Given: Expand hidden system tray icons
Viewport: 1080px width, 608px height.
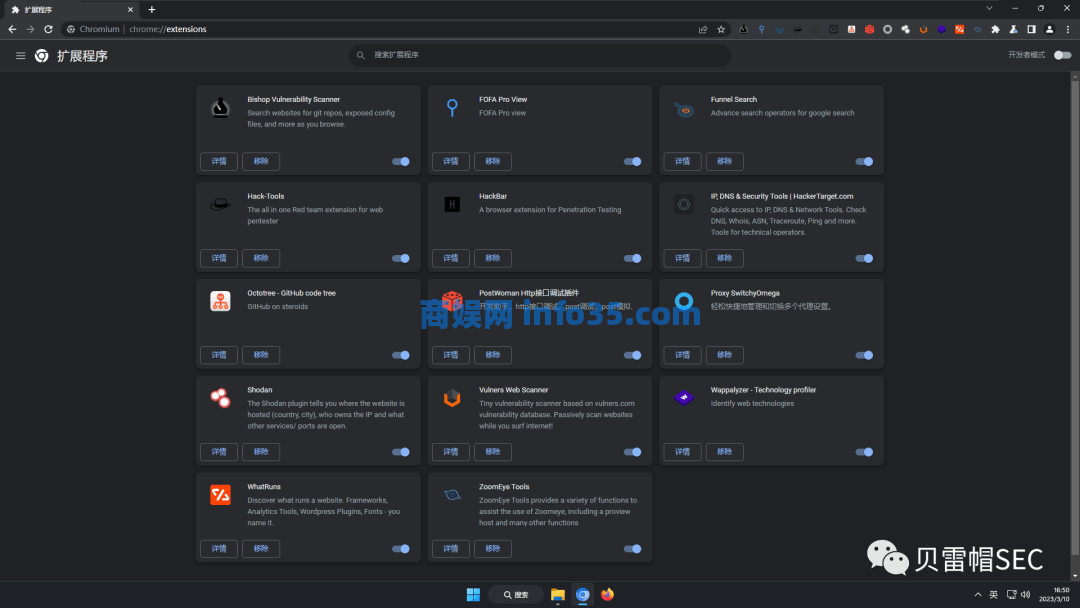Looking at the screenshot, I should pos(977,595).
